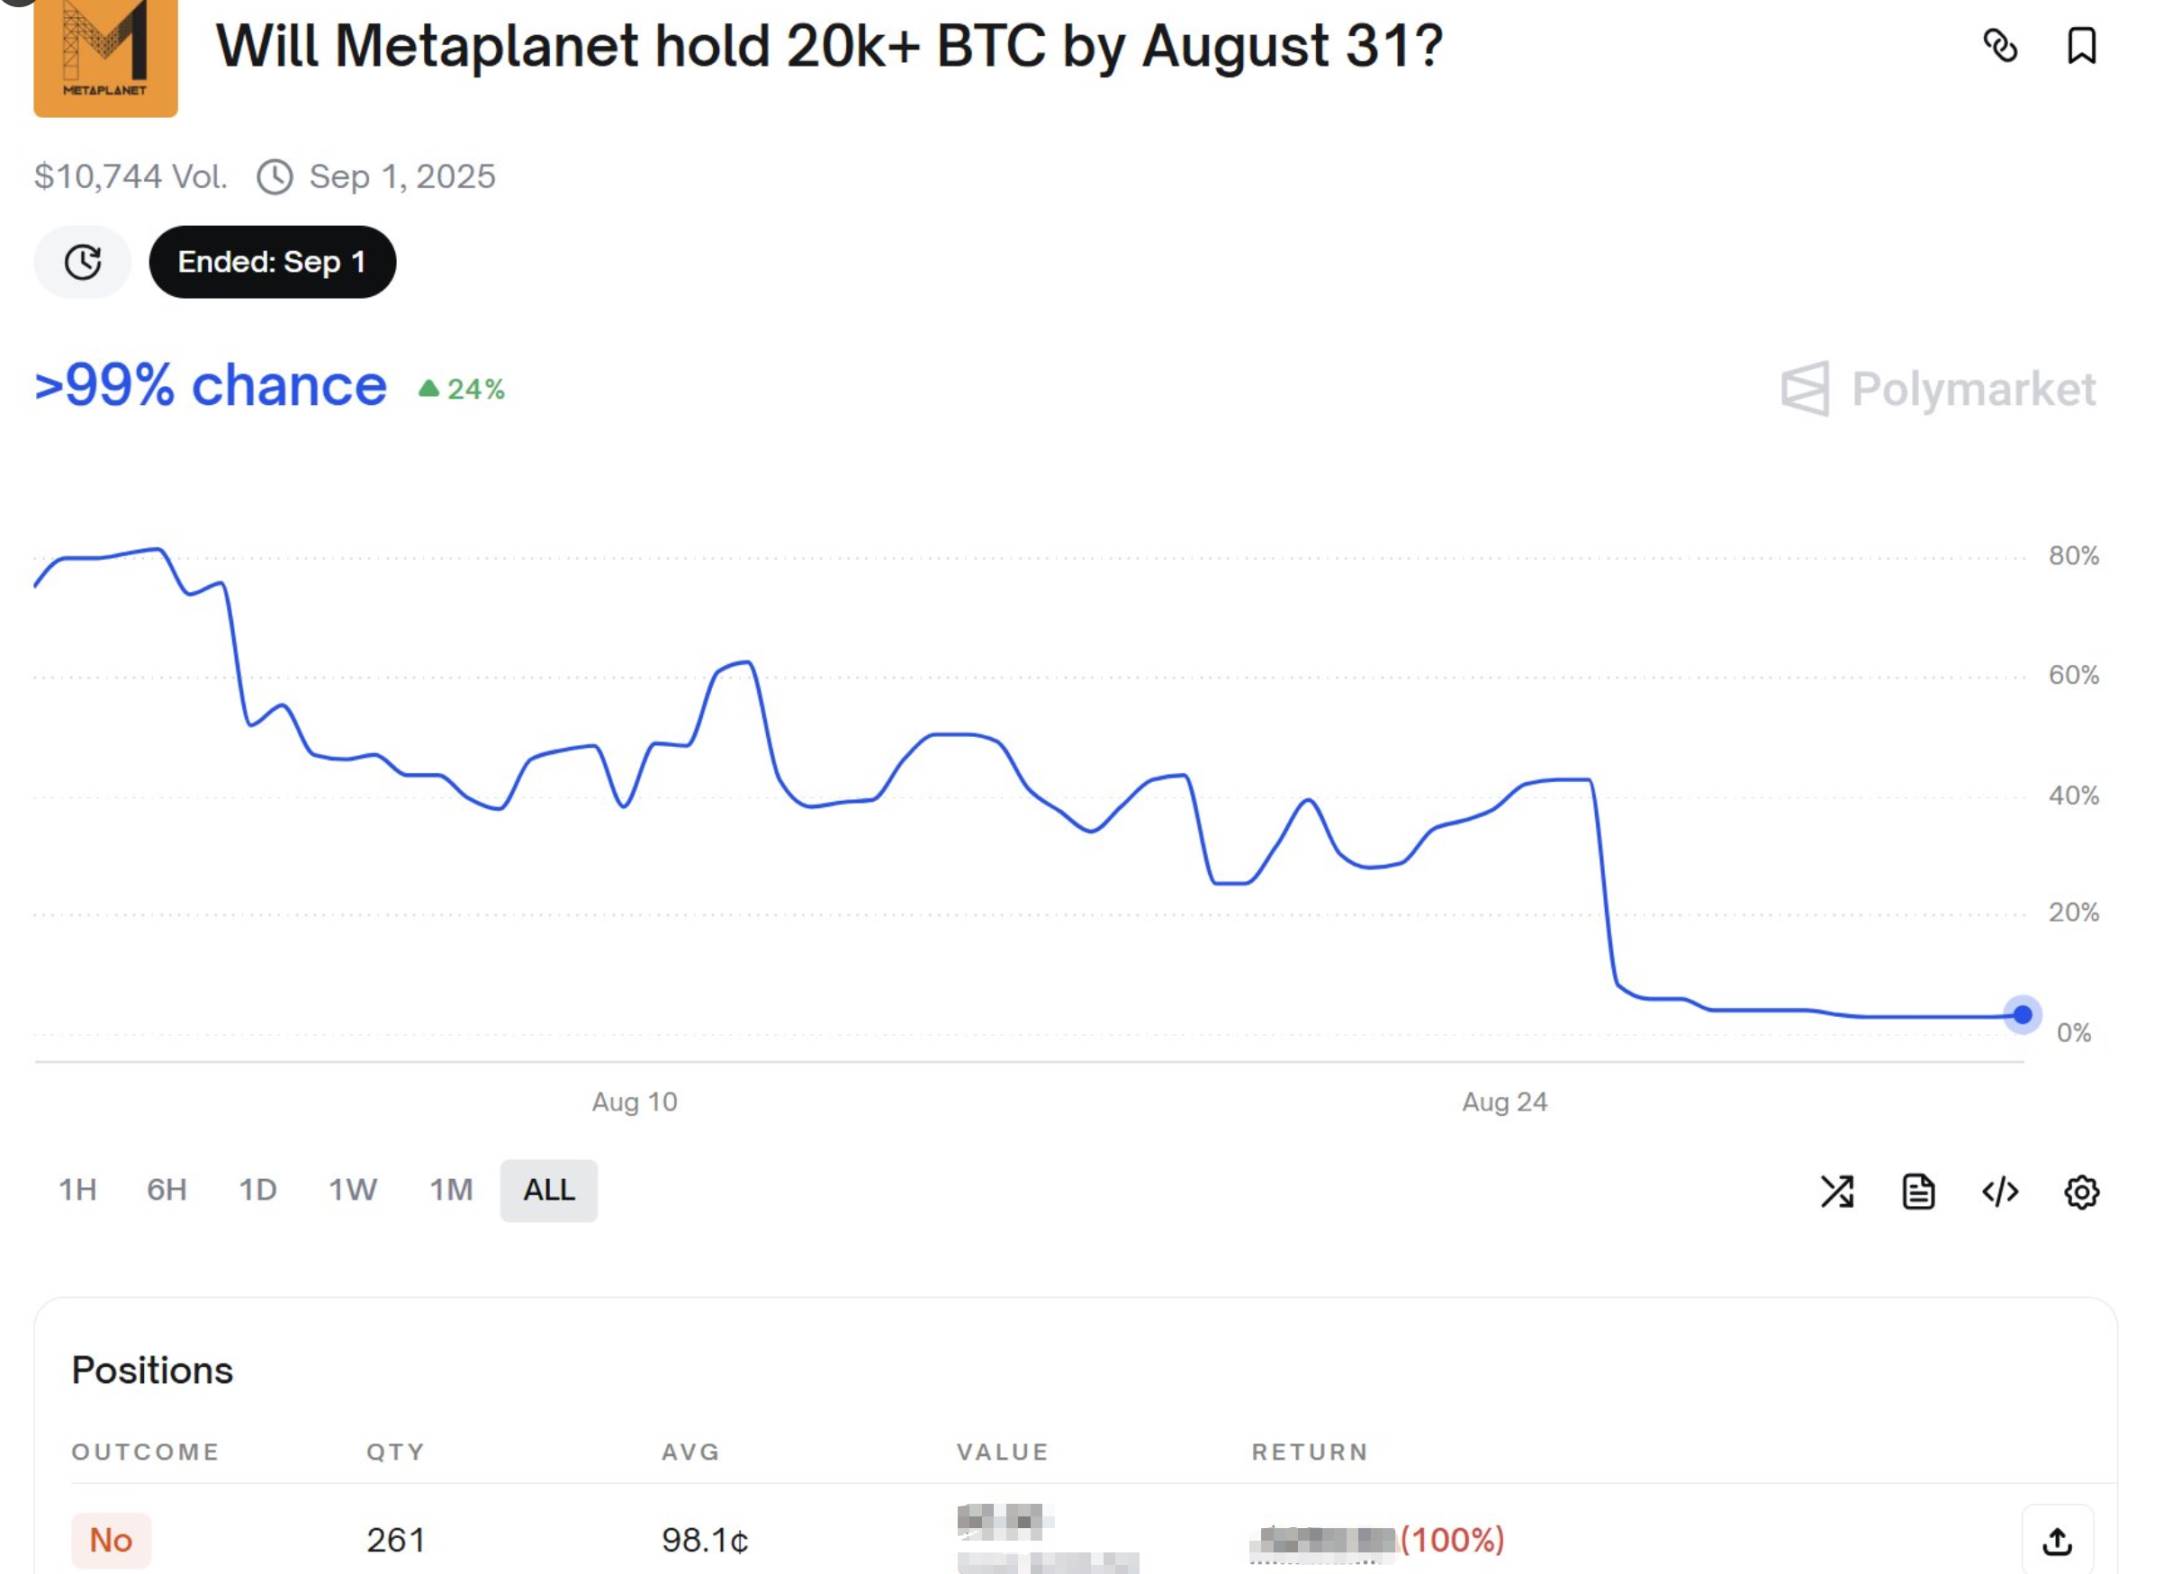2163x1574 pixels.
Task: Click the chart's final blue data point
Action: pyautogui.click(x=2022, y=1015)
